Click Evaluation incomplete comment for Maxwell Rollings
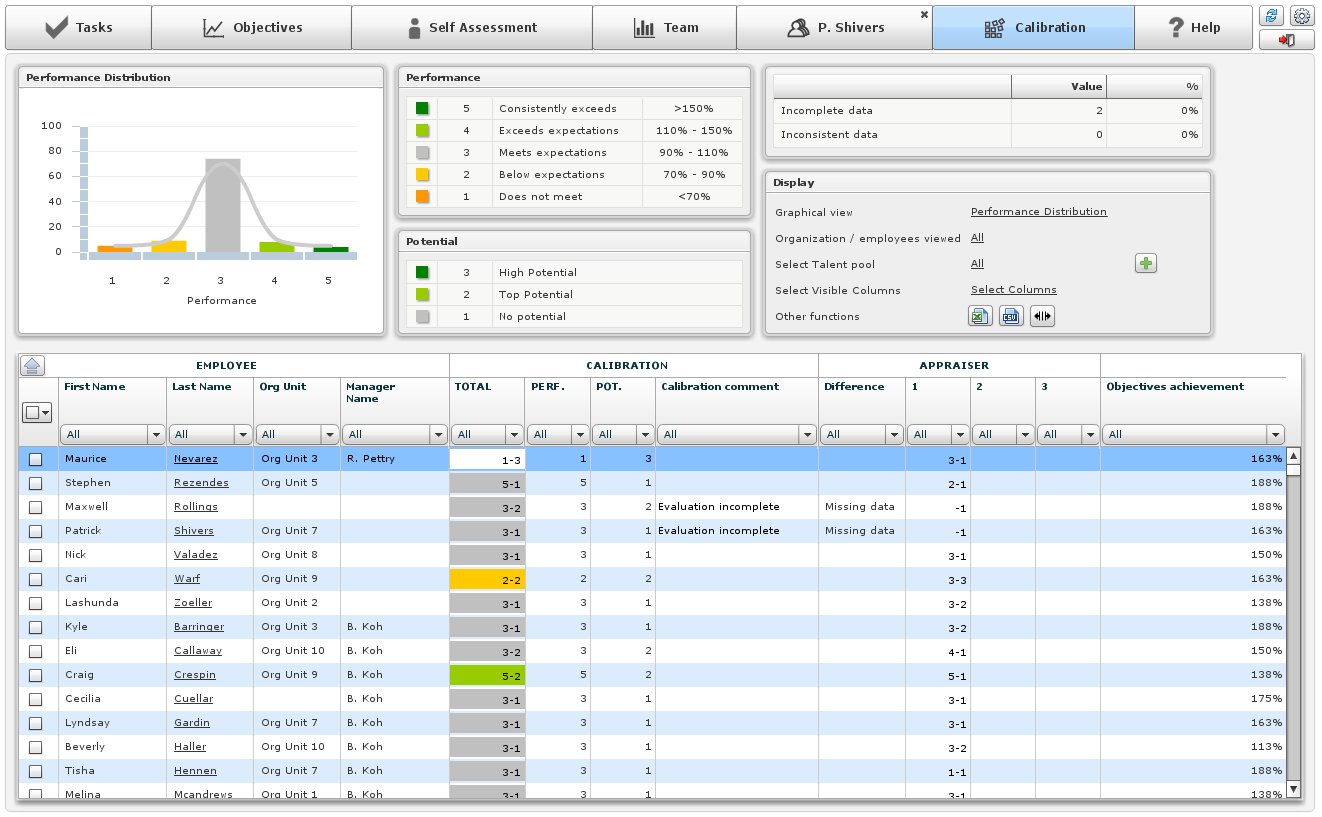Viewport: 1322px width, 817px height. pyautogui.click(x=718, y=507)
